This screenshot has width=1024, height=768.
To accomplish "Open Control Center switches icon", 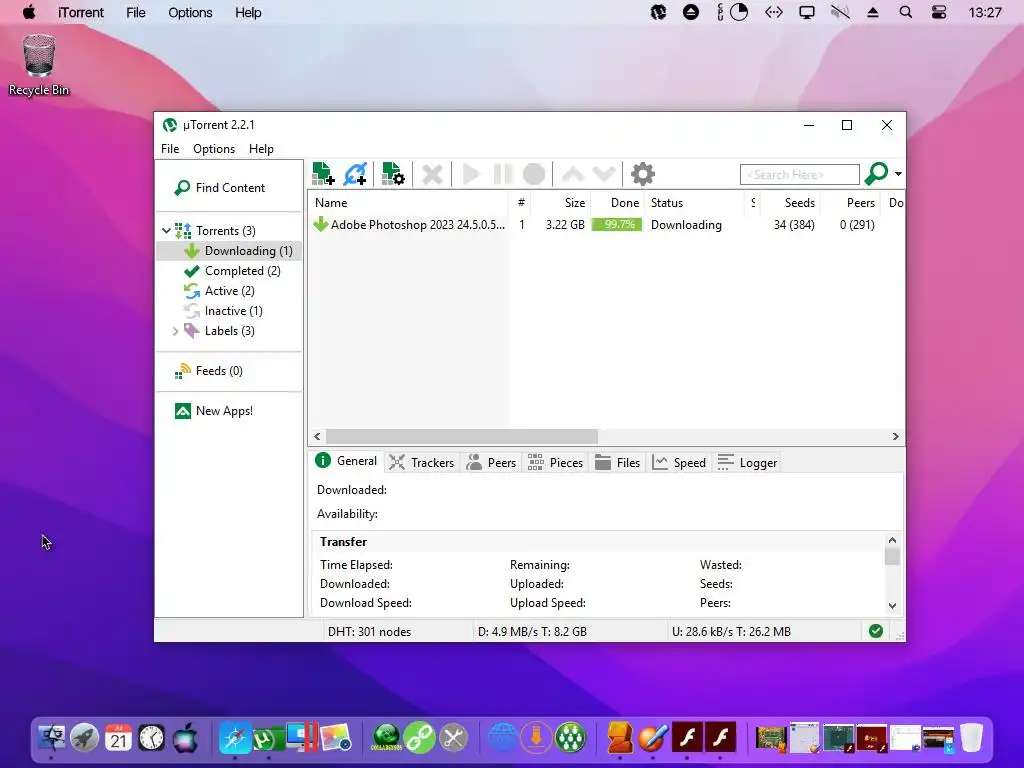I will pos(938,12).
